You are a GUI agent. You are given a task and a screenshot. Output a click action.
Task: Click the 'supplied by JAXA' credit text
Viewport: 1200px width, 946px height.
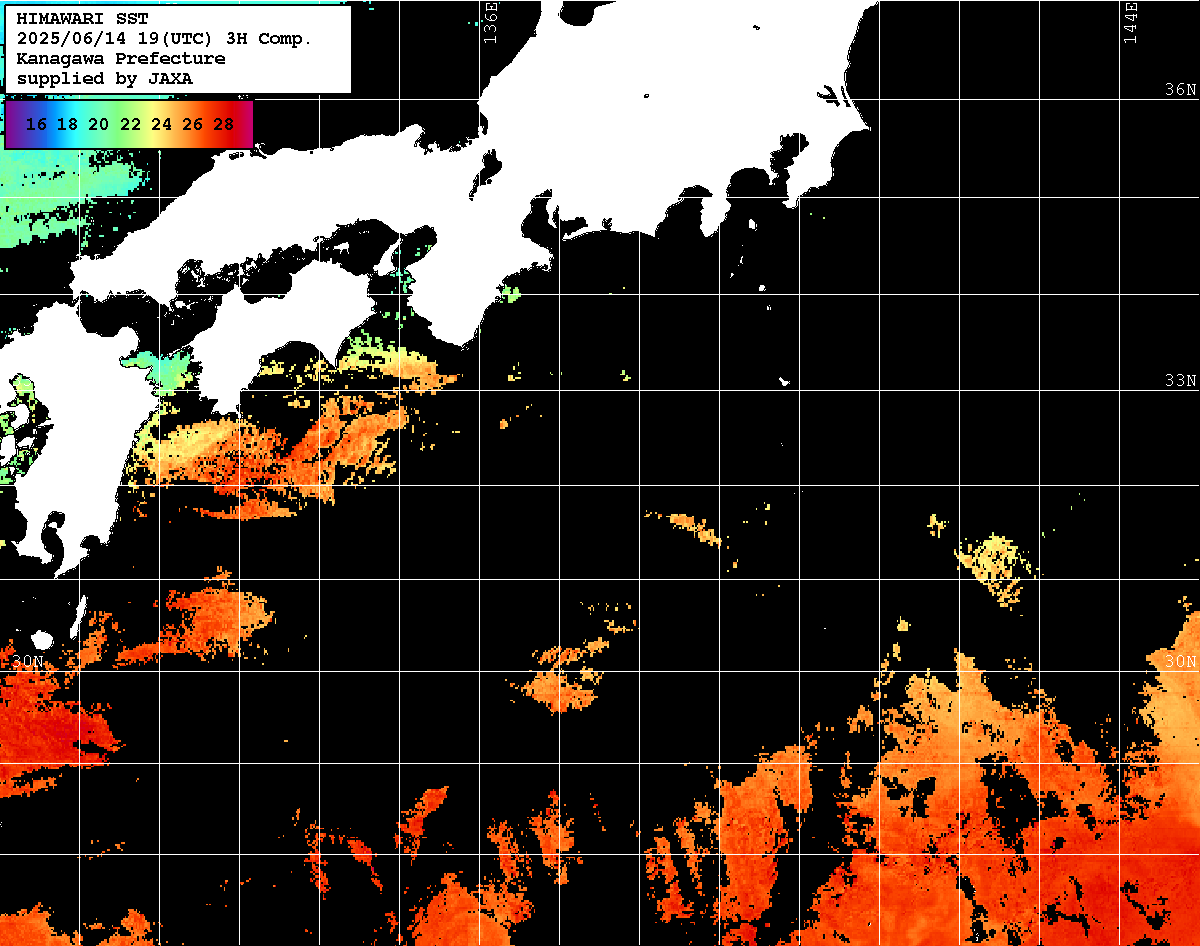pyautogui.click(x=105, y=79)
